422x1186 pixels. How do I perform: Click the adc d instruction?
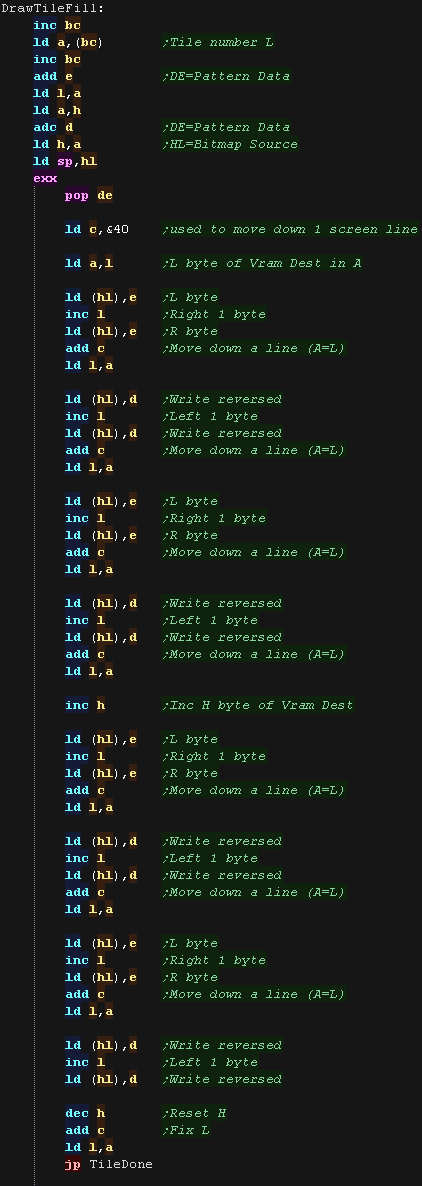pyautogui.click(x=54, y=127)
